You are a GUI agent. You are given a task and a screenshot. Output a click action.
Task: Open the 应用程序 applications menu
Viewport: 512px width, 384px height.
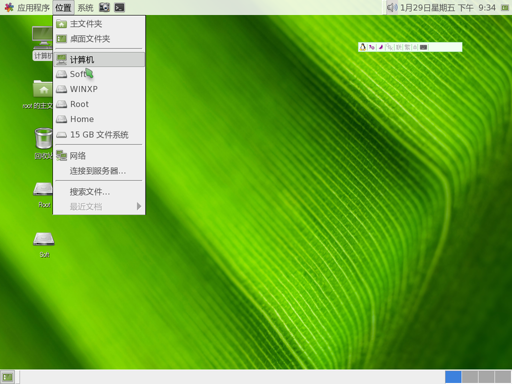point(27,7)
